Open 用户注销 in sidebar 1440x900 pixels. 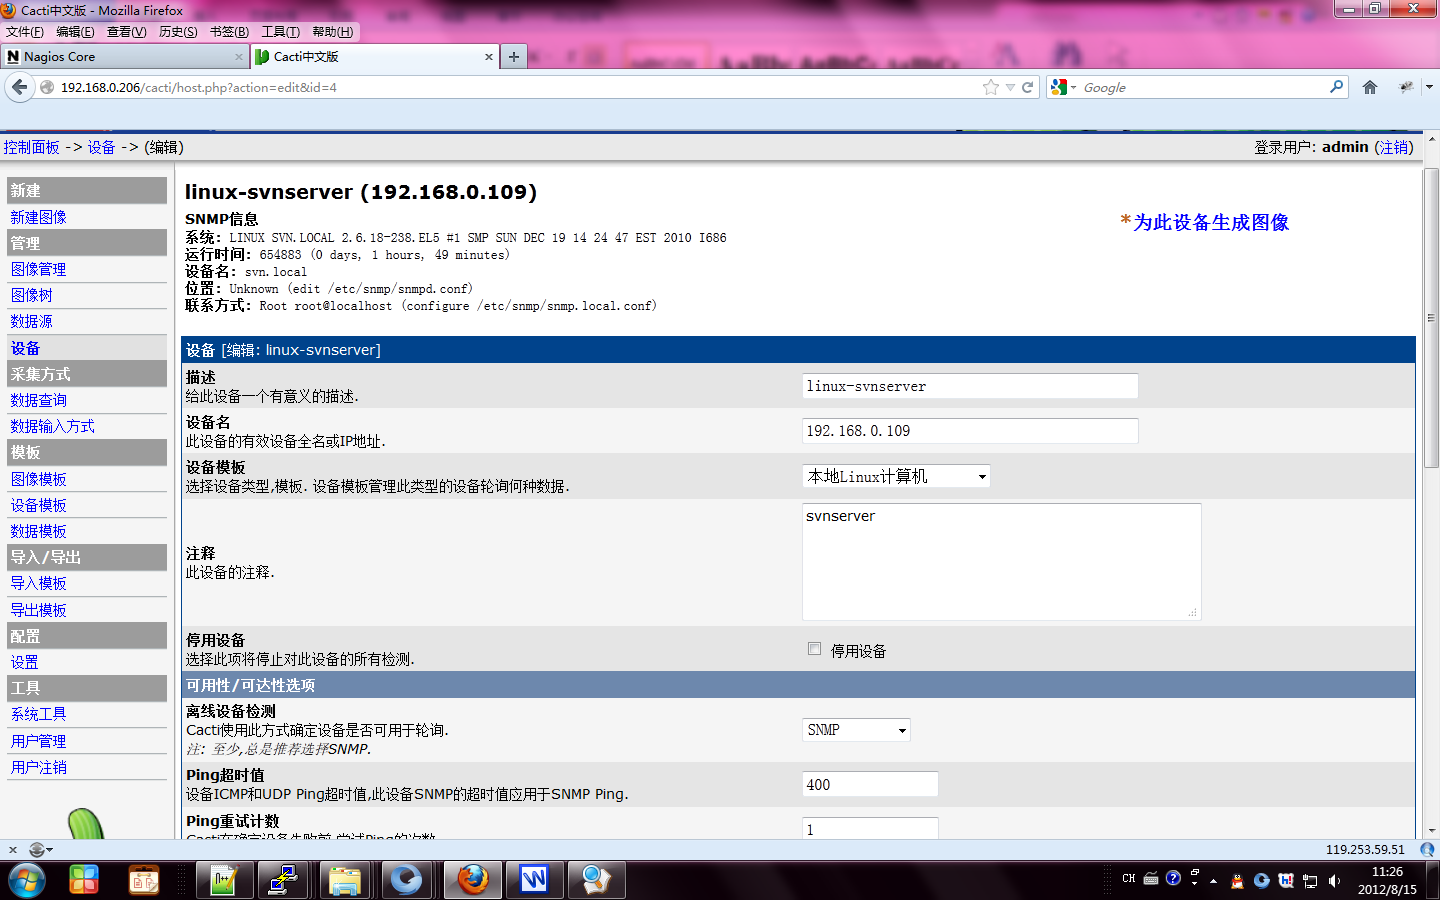tap(38, 767)
